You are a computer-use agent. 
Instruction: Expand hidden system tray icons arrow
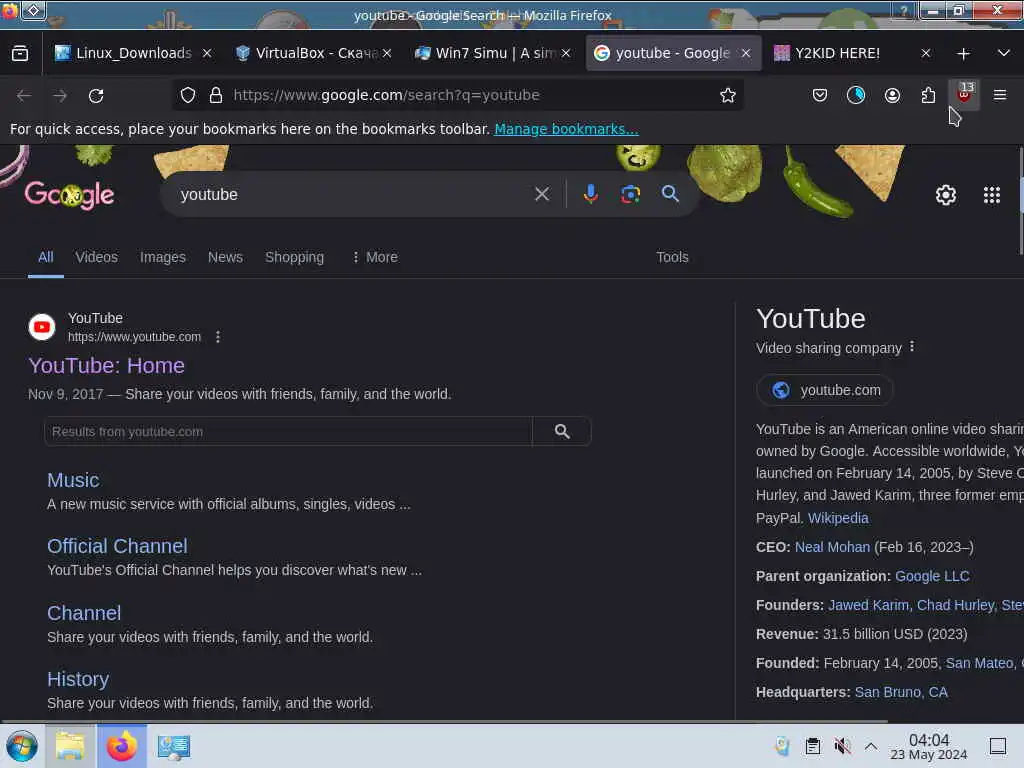(x=871, y=746)
